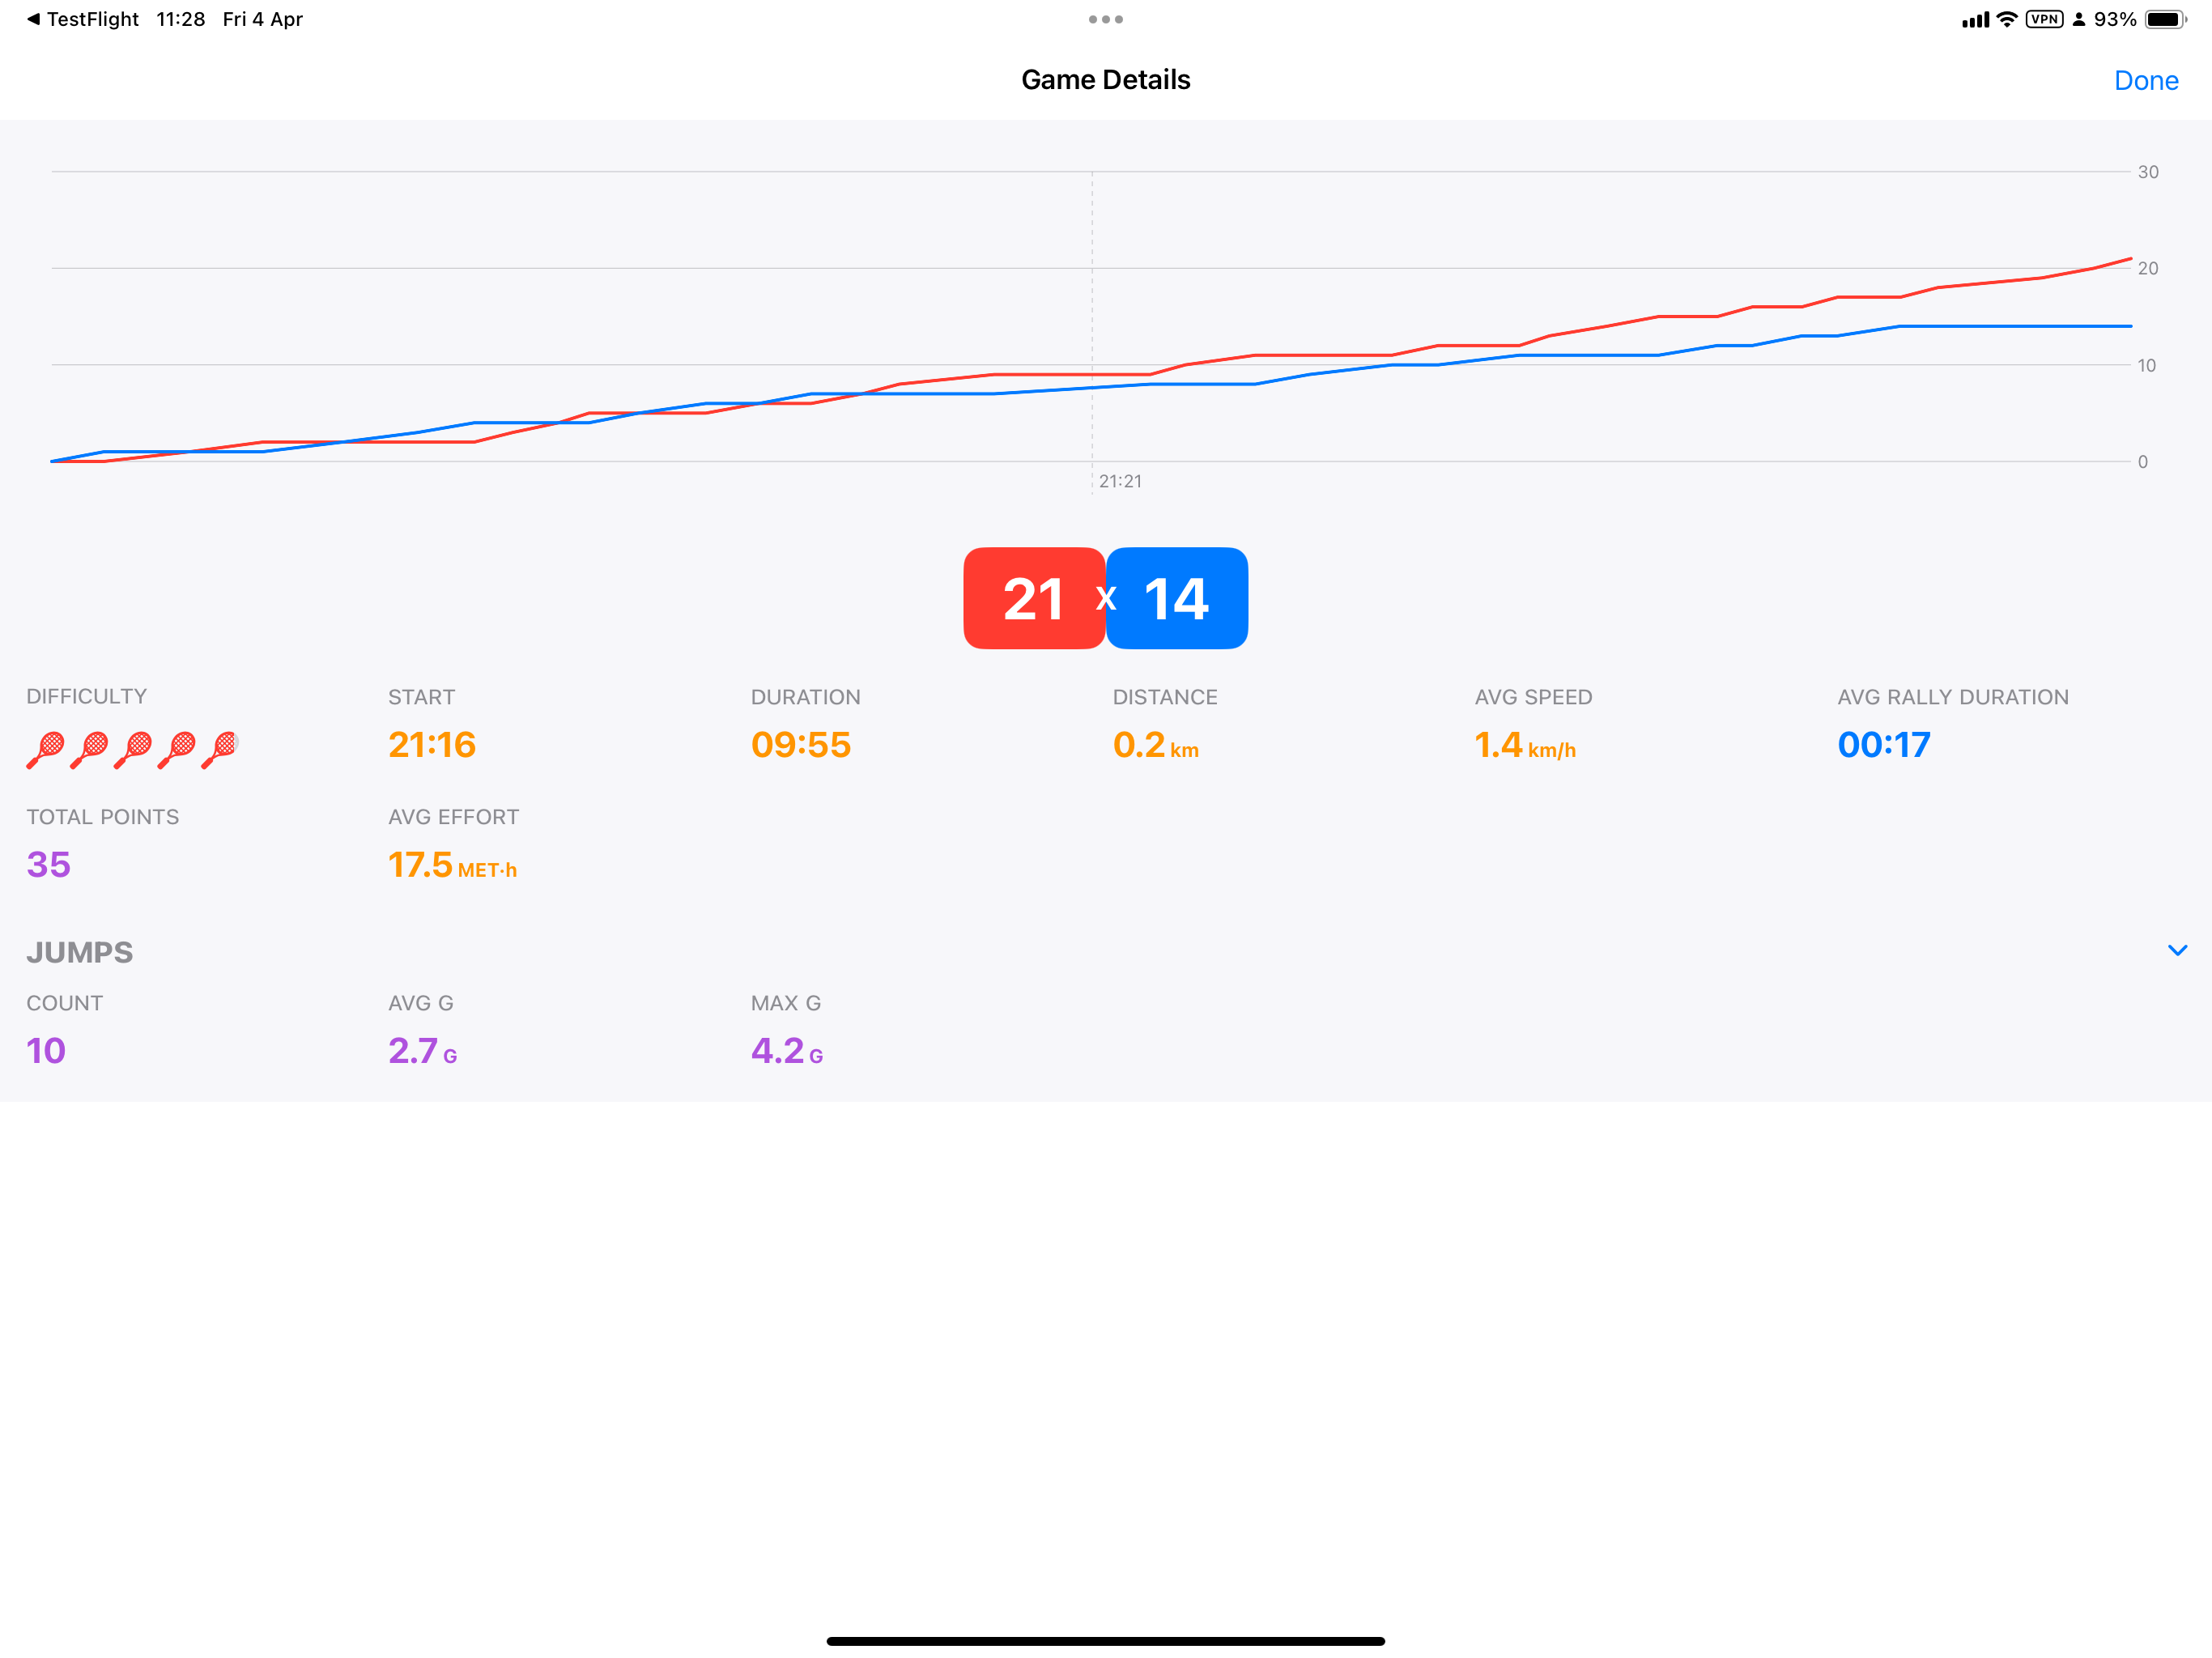Tap the Wi-Fi status icon
Screen dimensions: 2212x1658
pos(2006,19)
